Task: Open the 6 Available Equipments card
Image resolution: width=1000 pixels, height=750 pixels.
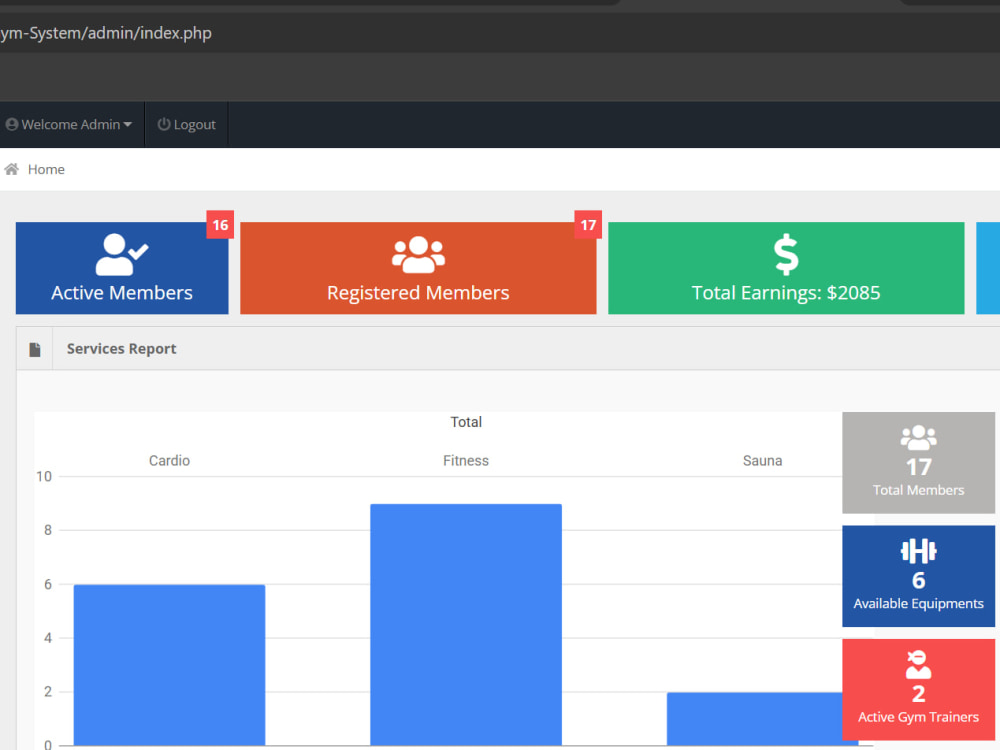Action: 918,576
